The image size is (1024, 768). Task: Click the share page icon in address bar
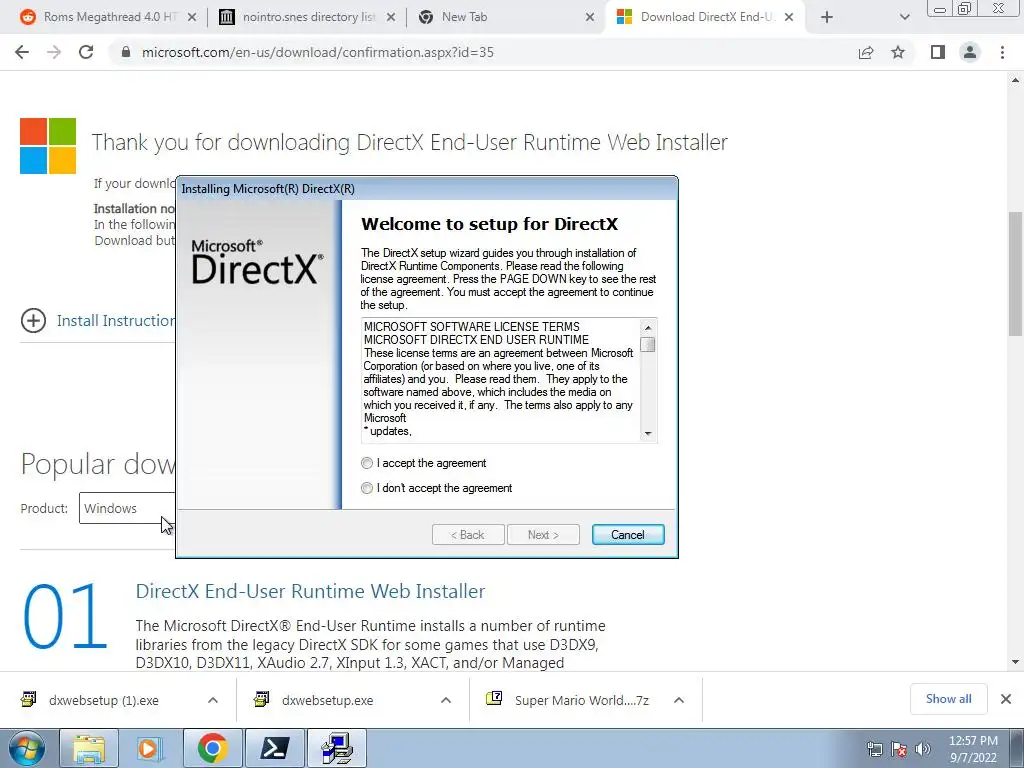click(866, 52)
